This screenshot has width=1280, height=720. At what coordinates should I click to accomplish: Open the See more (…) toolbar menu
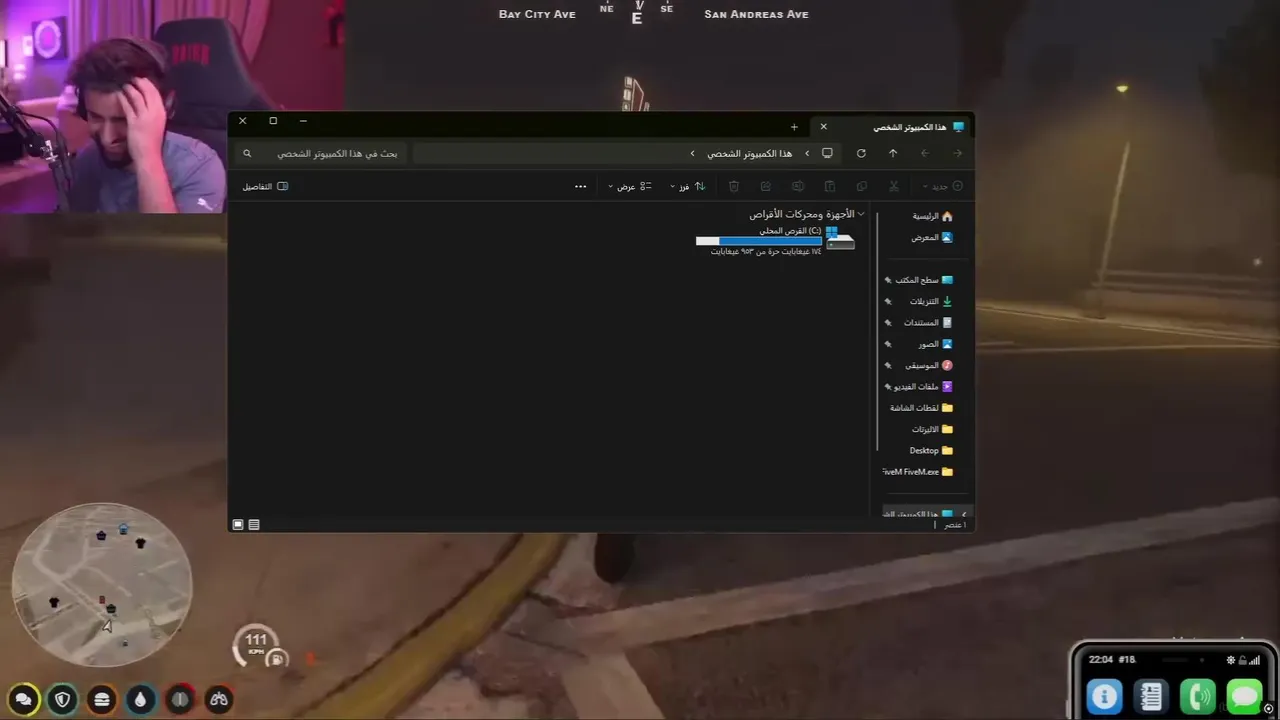click(580, 186)
